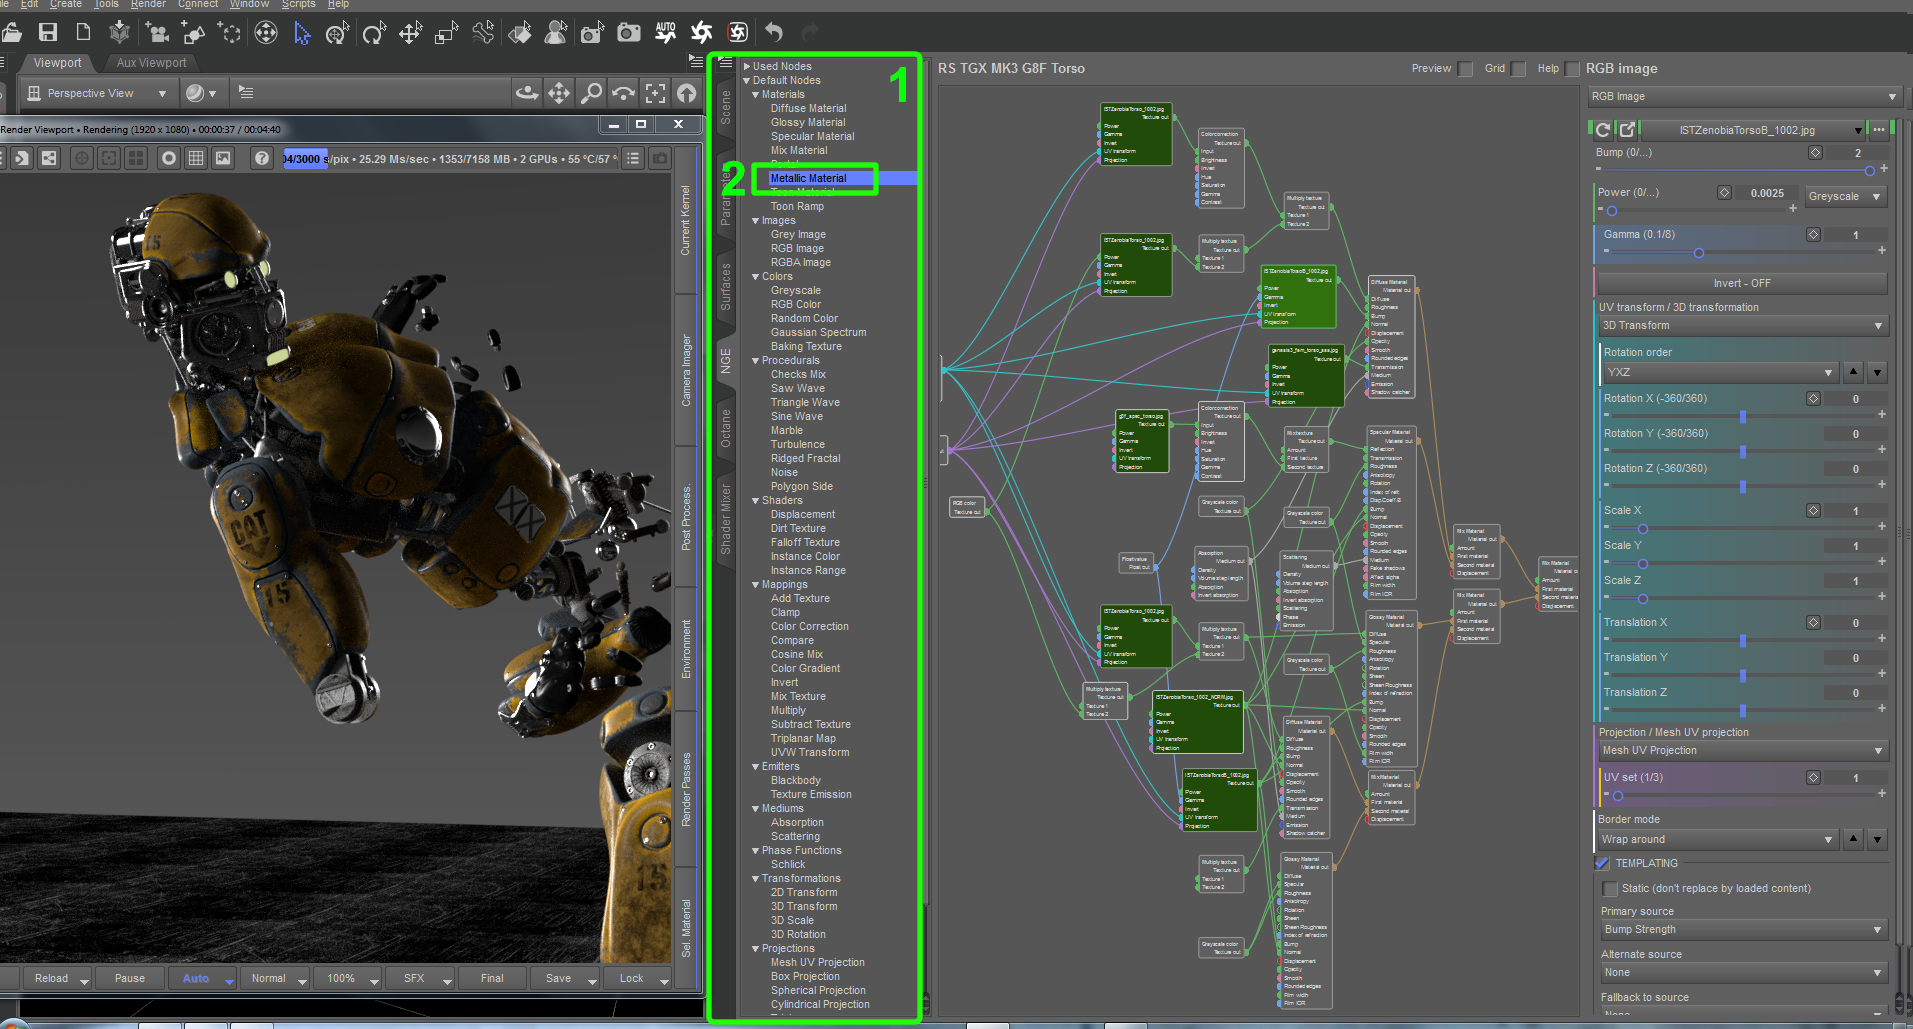Click the AUTO render icon in toolbar
This screenshot has height=1029, width=1913.
pos(665,33)
